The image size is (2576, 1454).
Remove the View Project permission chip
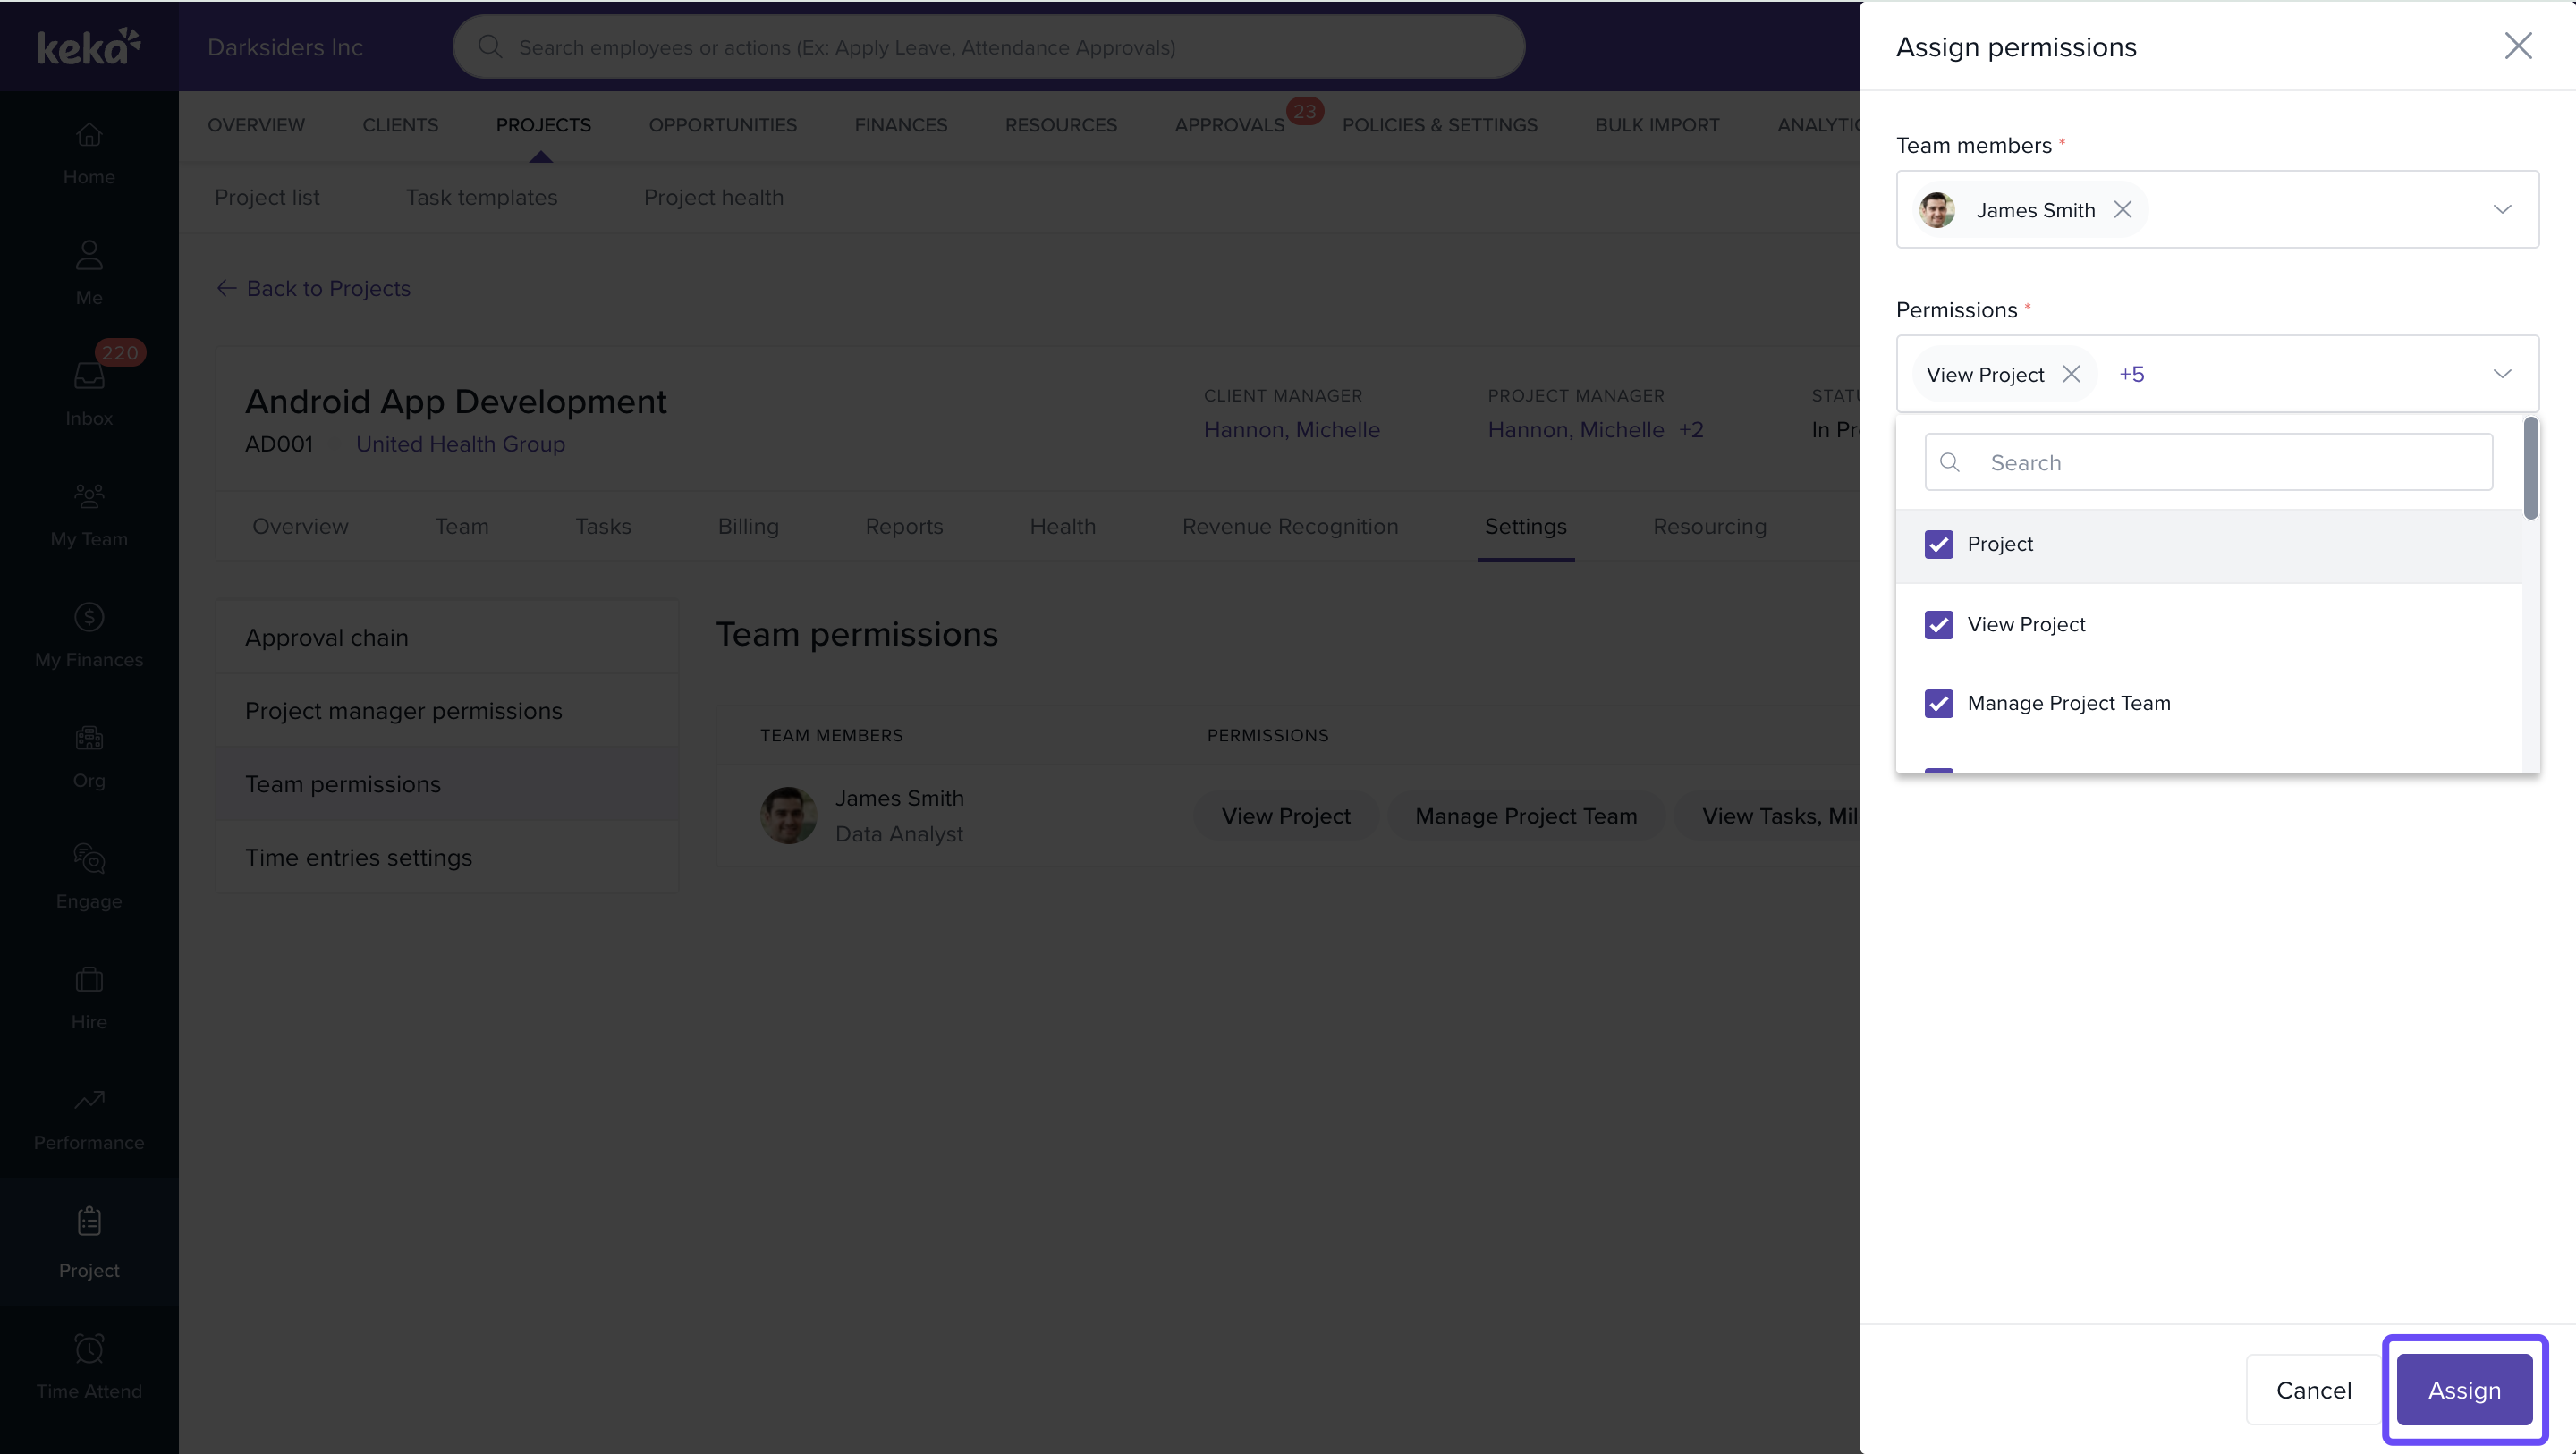click(x=2071, y=374)
